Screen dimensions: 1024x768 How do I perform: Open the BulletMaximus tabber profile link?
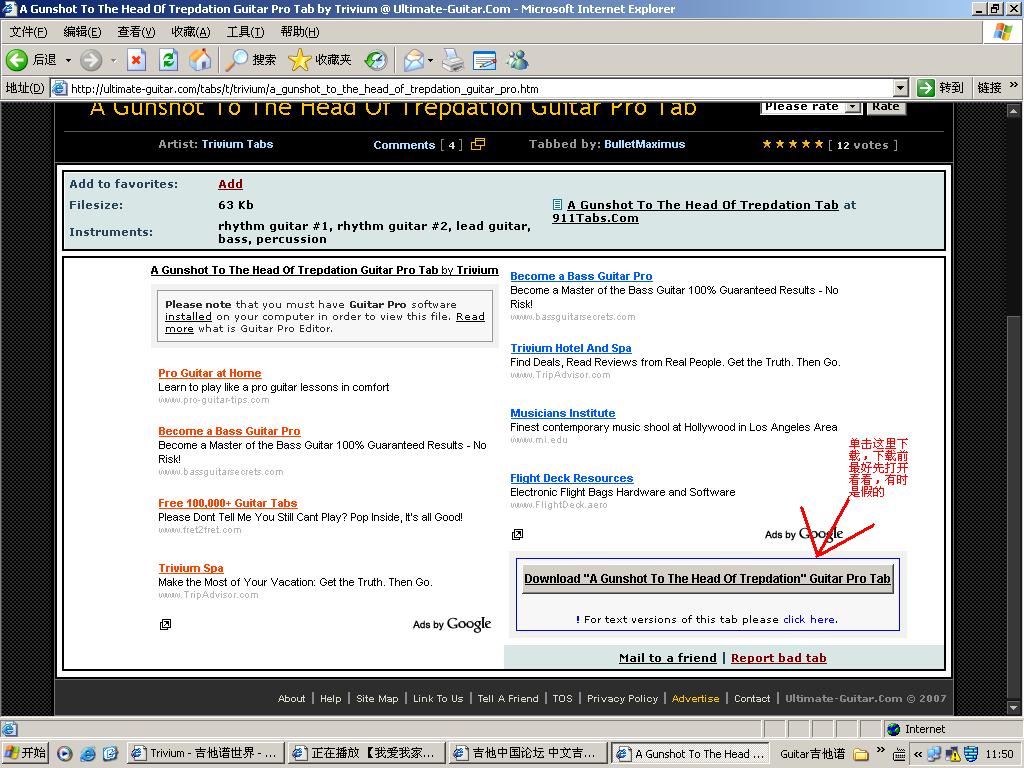pos(645,144)
